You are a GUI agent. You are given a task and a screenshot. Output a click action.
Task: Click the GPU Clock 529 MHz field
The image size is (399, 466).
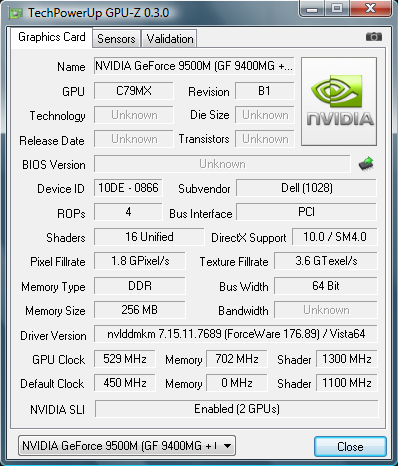click(124, 359)
